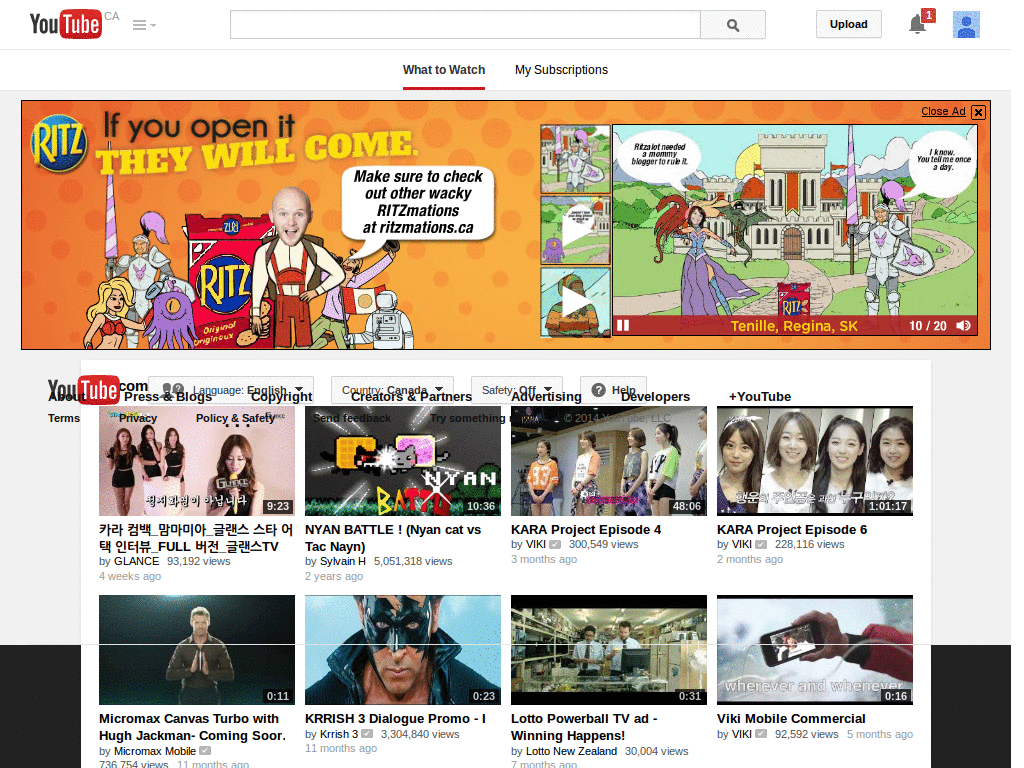
Task: Open the NYAN BATTLE video thumbnail
Action: pos(403,461)
